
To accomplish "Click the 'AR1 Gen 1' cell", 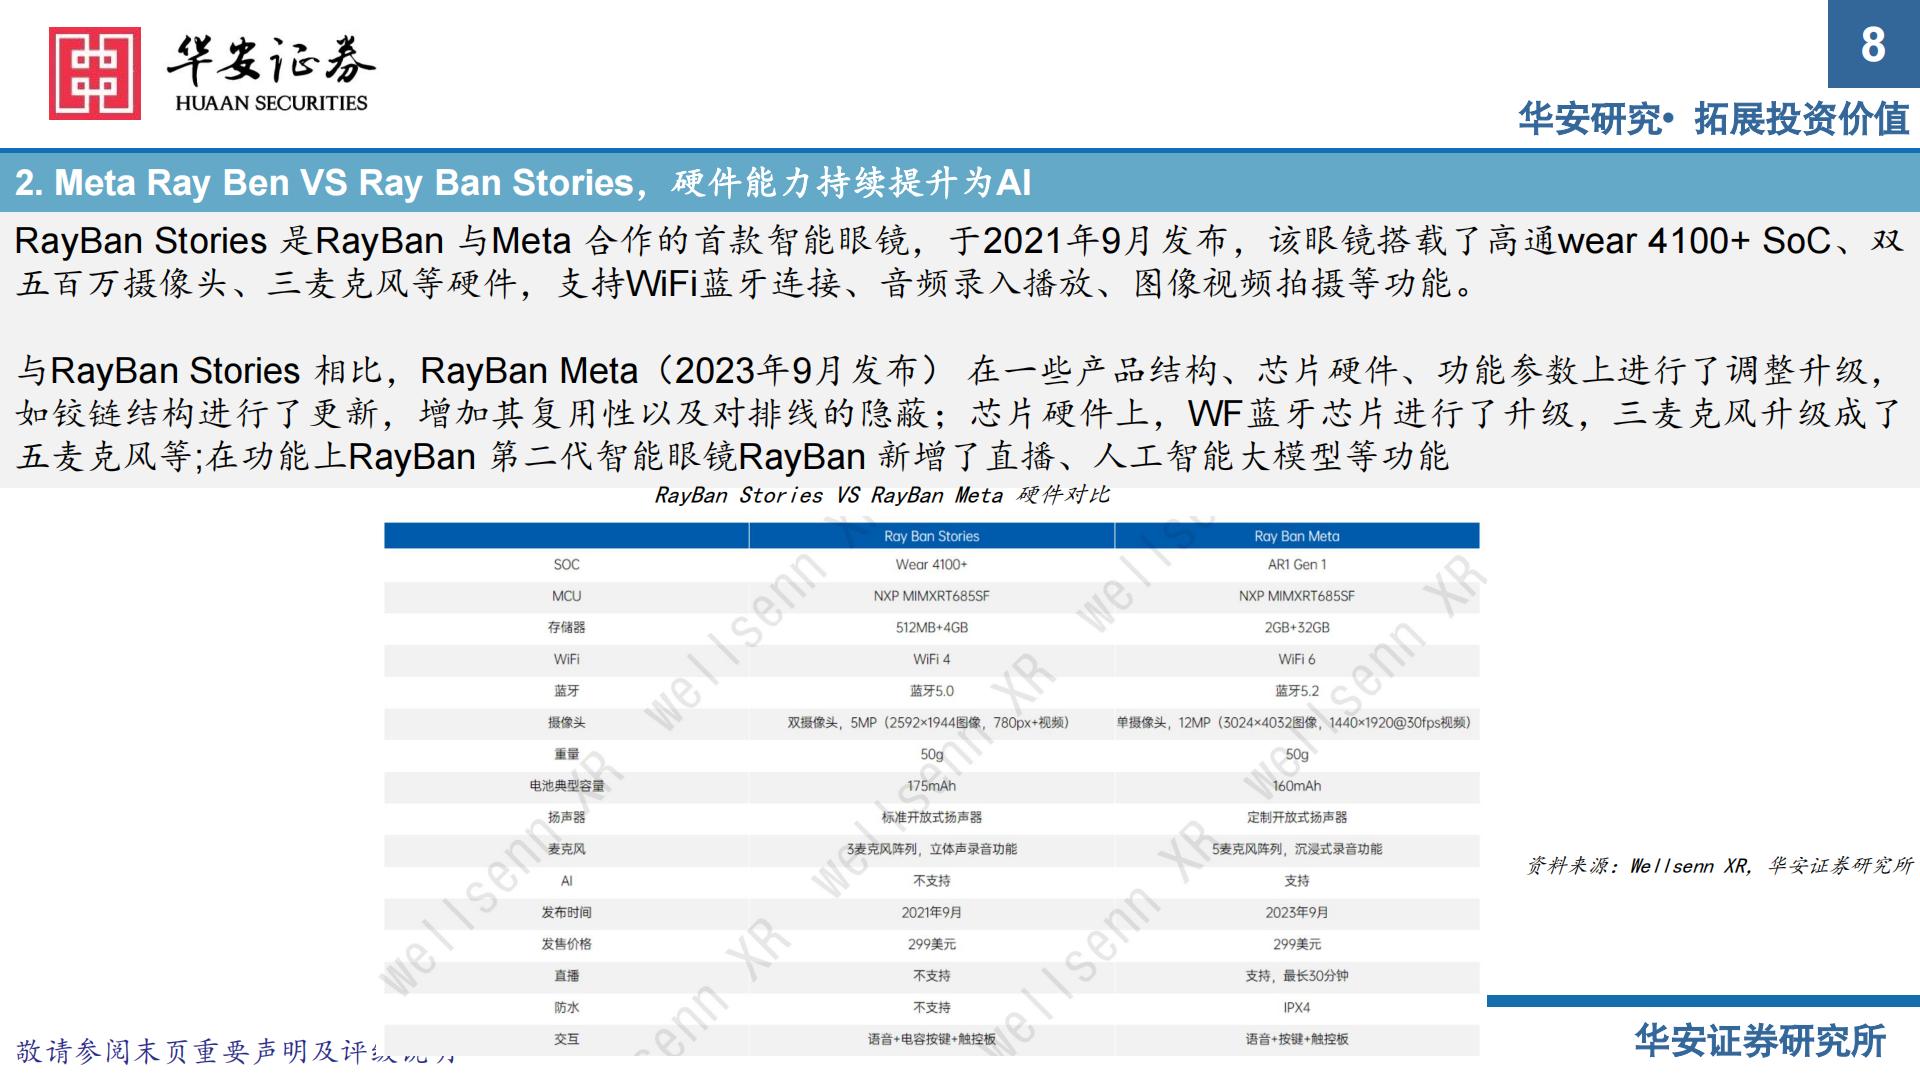I will point(1297,564).
